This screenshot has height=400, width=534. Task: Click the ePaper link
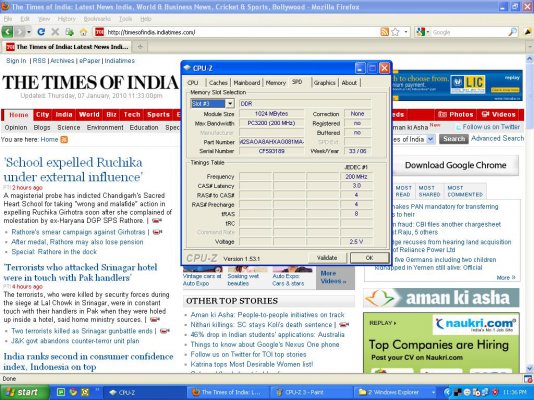point(90,61)
